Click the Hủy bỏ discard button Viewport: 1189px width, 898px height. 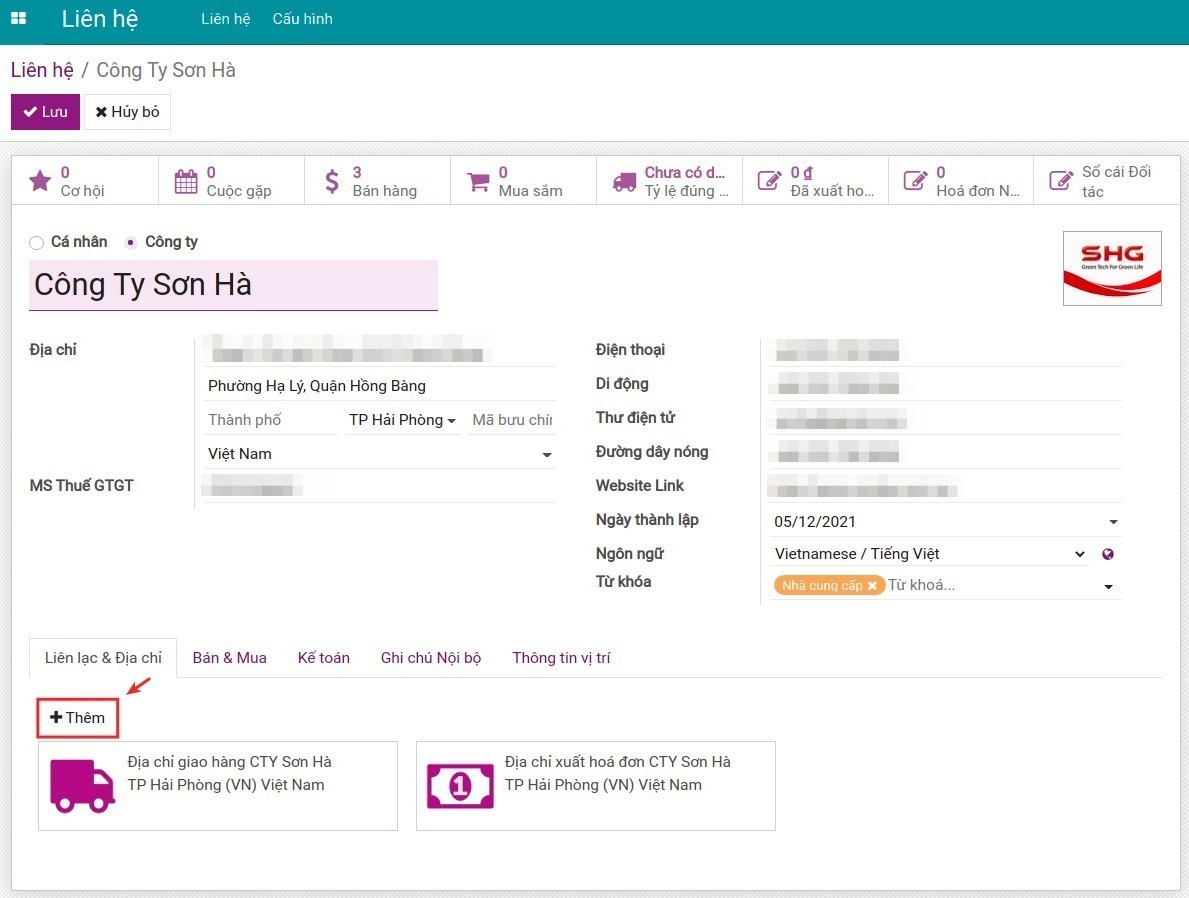(x=127, y=112)
